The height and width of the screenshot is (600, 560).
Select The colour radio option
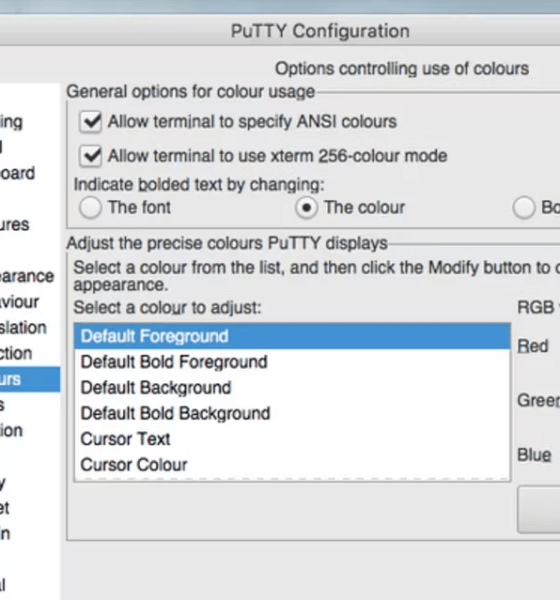click(x=306, y=208)
